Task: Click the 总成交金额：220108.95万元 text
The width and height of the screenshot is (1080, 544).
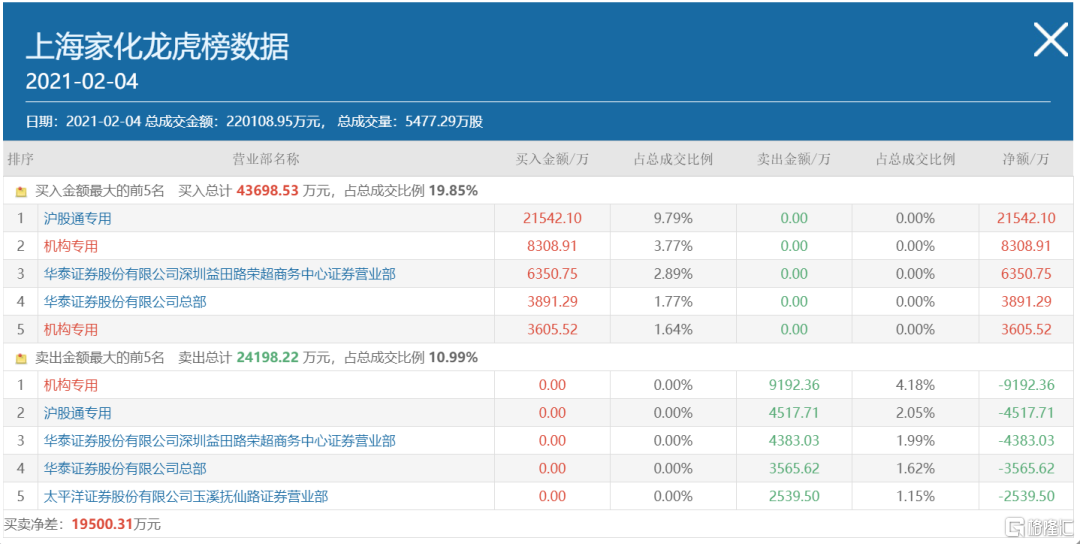Action: pos(233,122)
